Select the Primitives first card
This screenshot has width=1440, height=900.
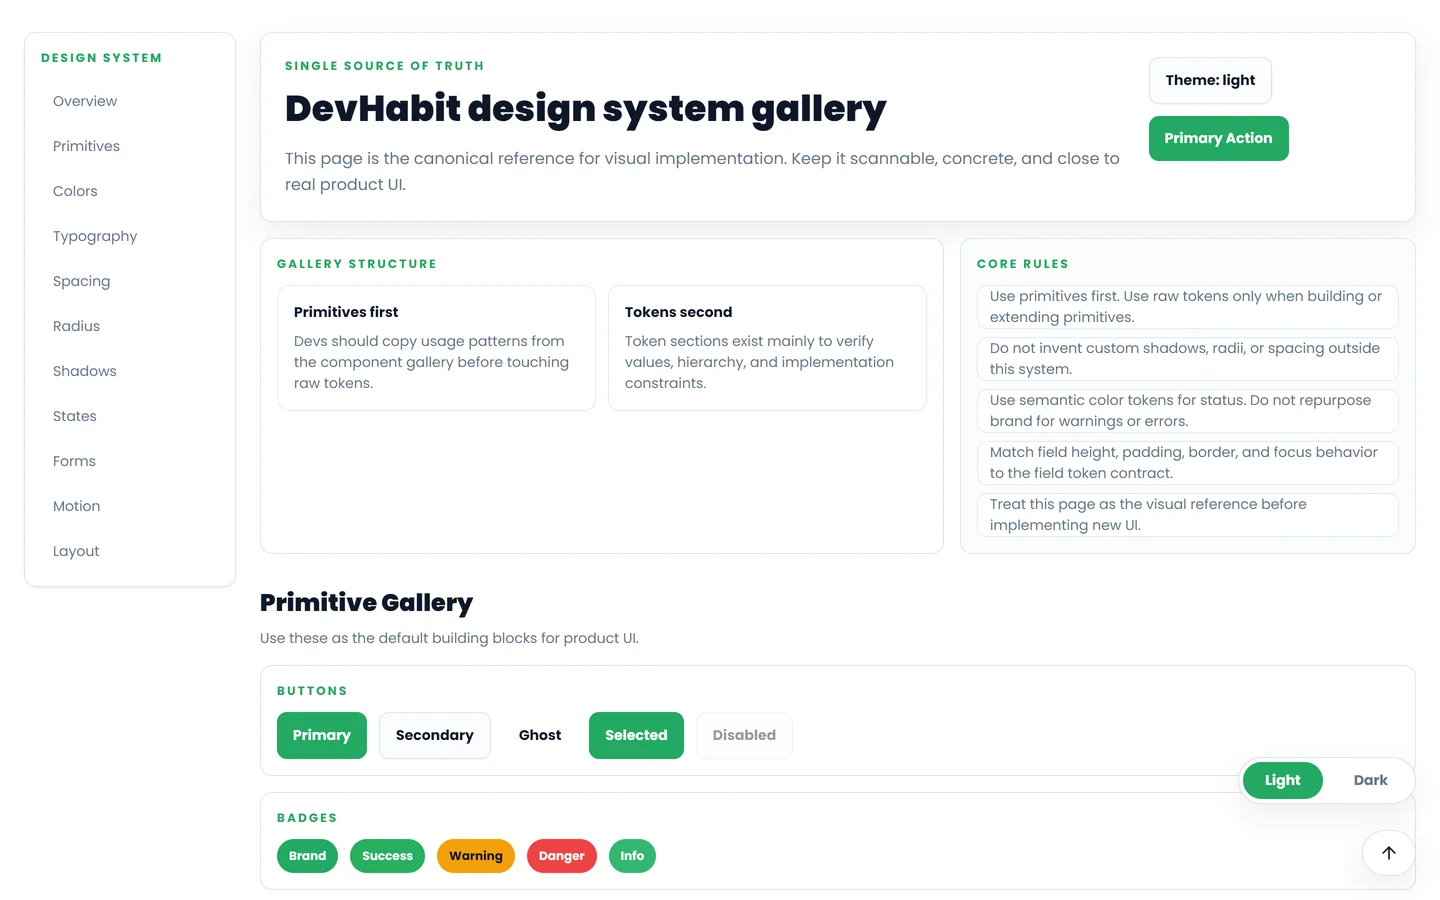tap(436, 348)
